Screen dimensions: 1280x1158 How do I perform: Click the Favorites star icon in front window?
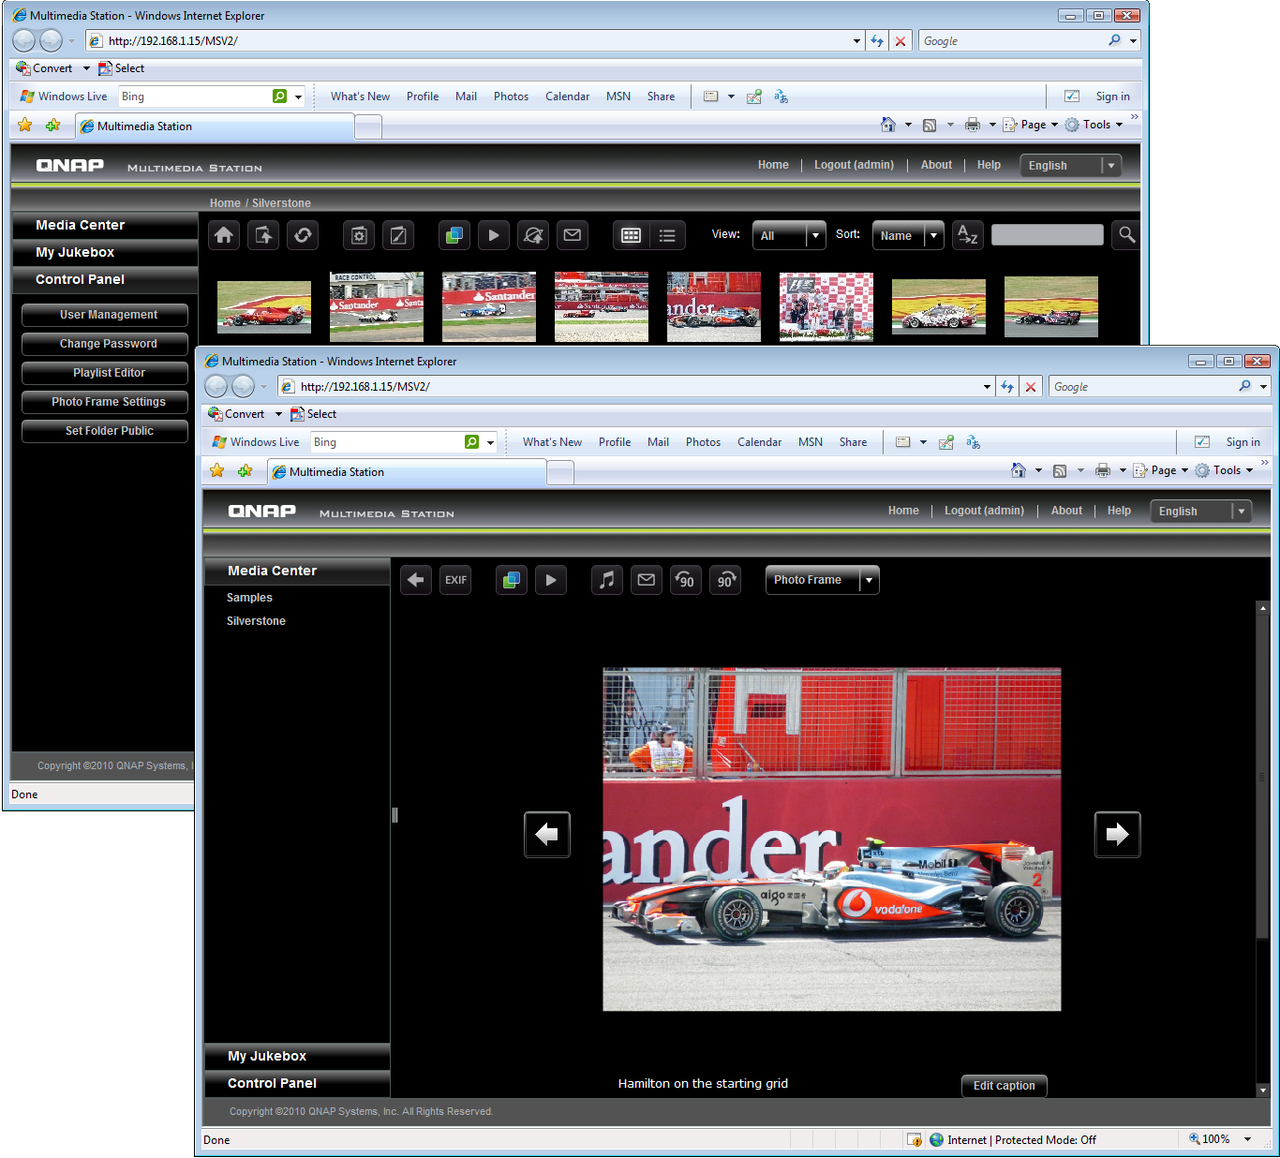[x=217, y=471]
